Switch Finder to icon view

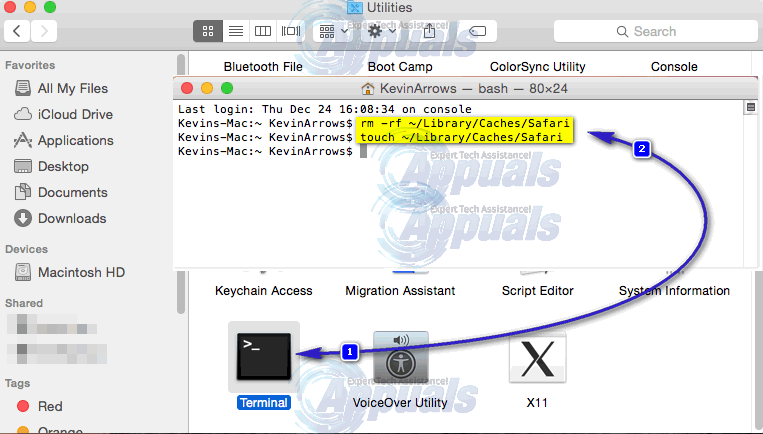tap(208, 32)
